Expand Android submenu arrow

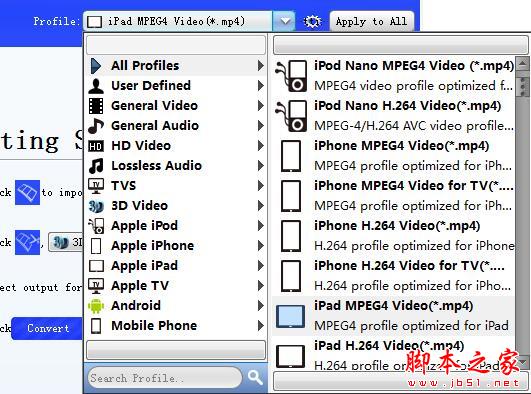(x=260, y=306)
